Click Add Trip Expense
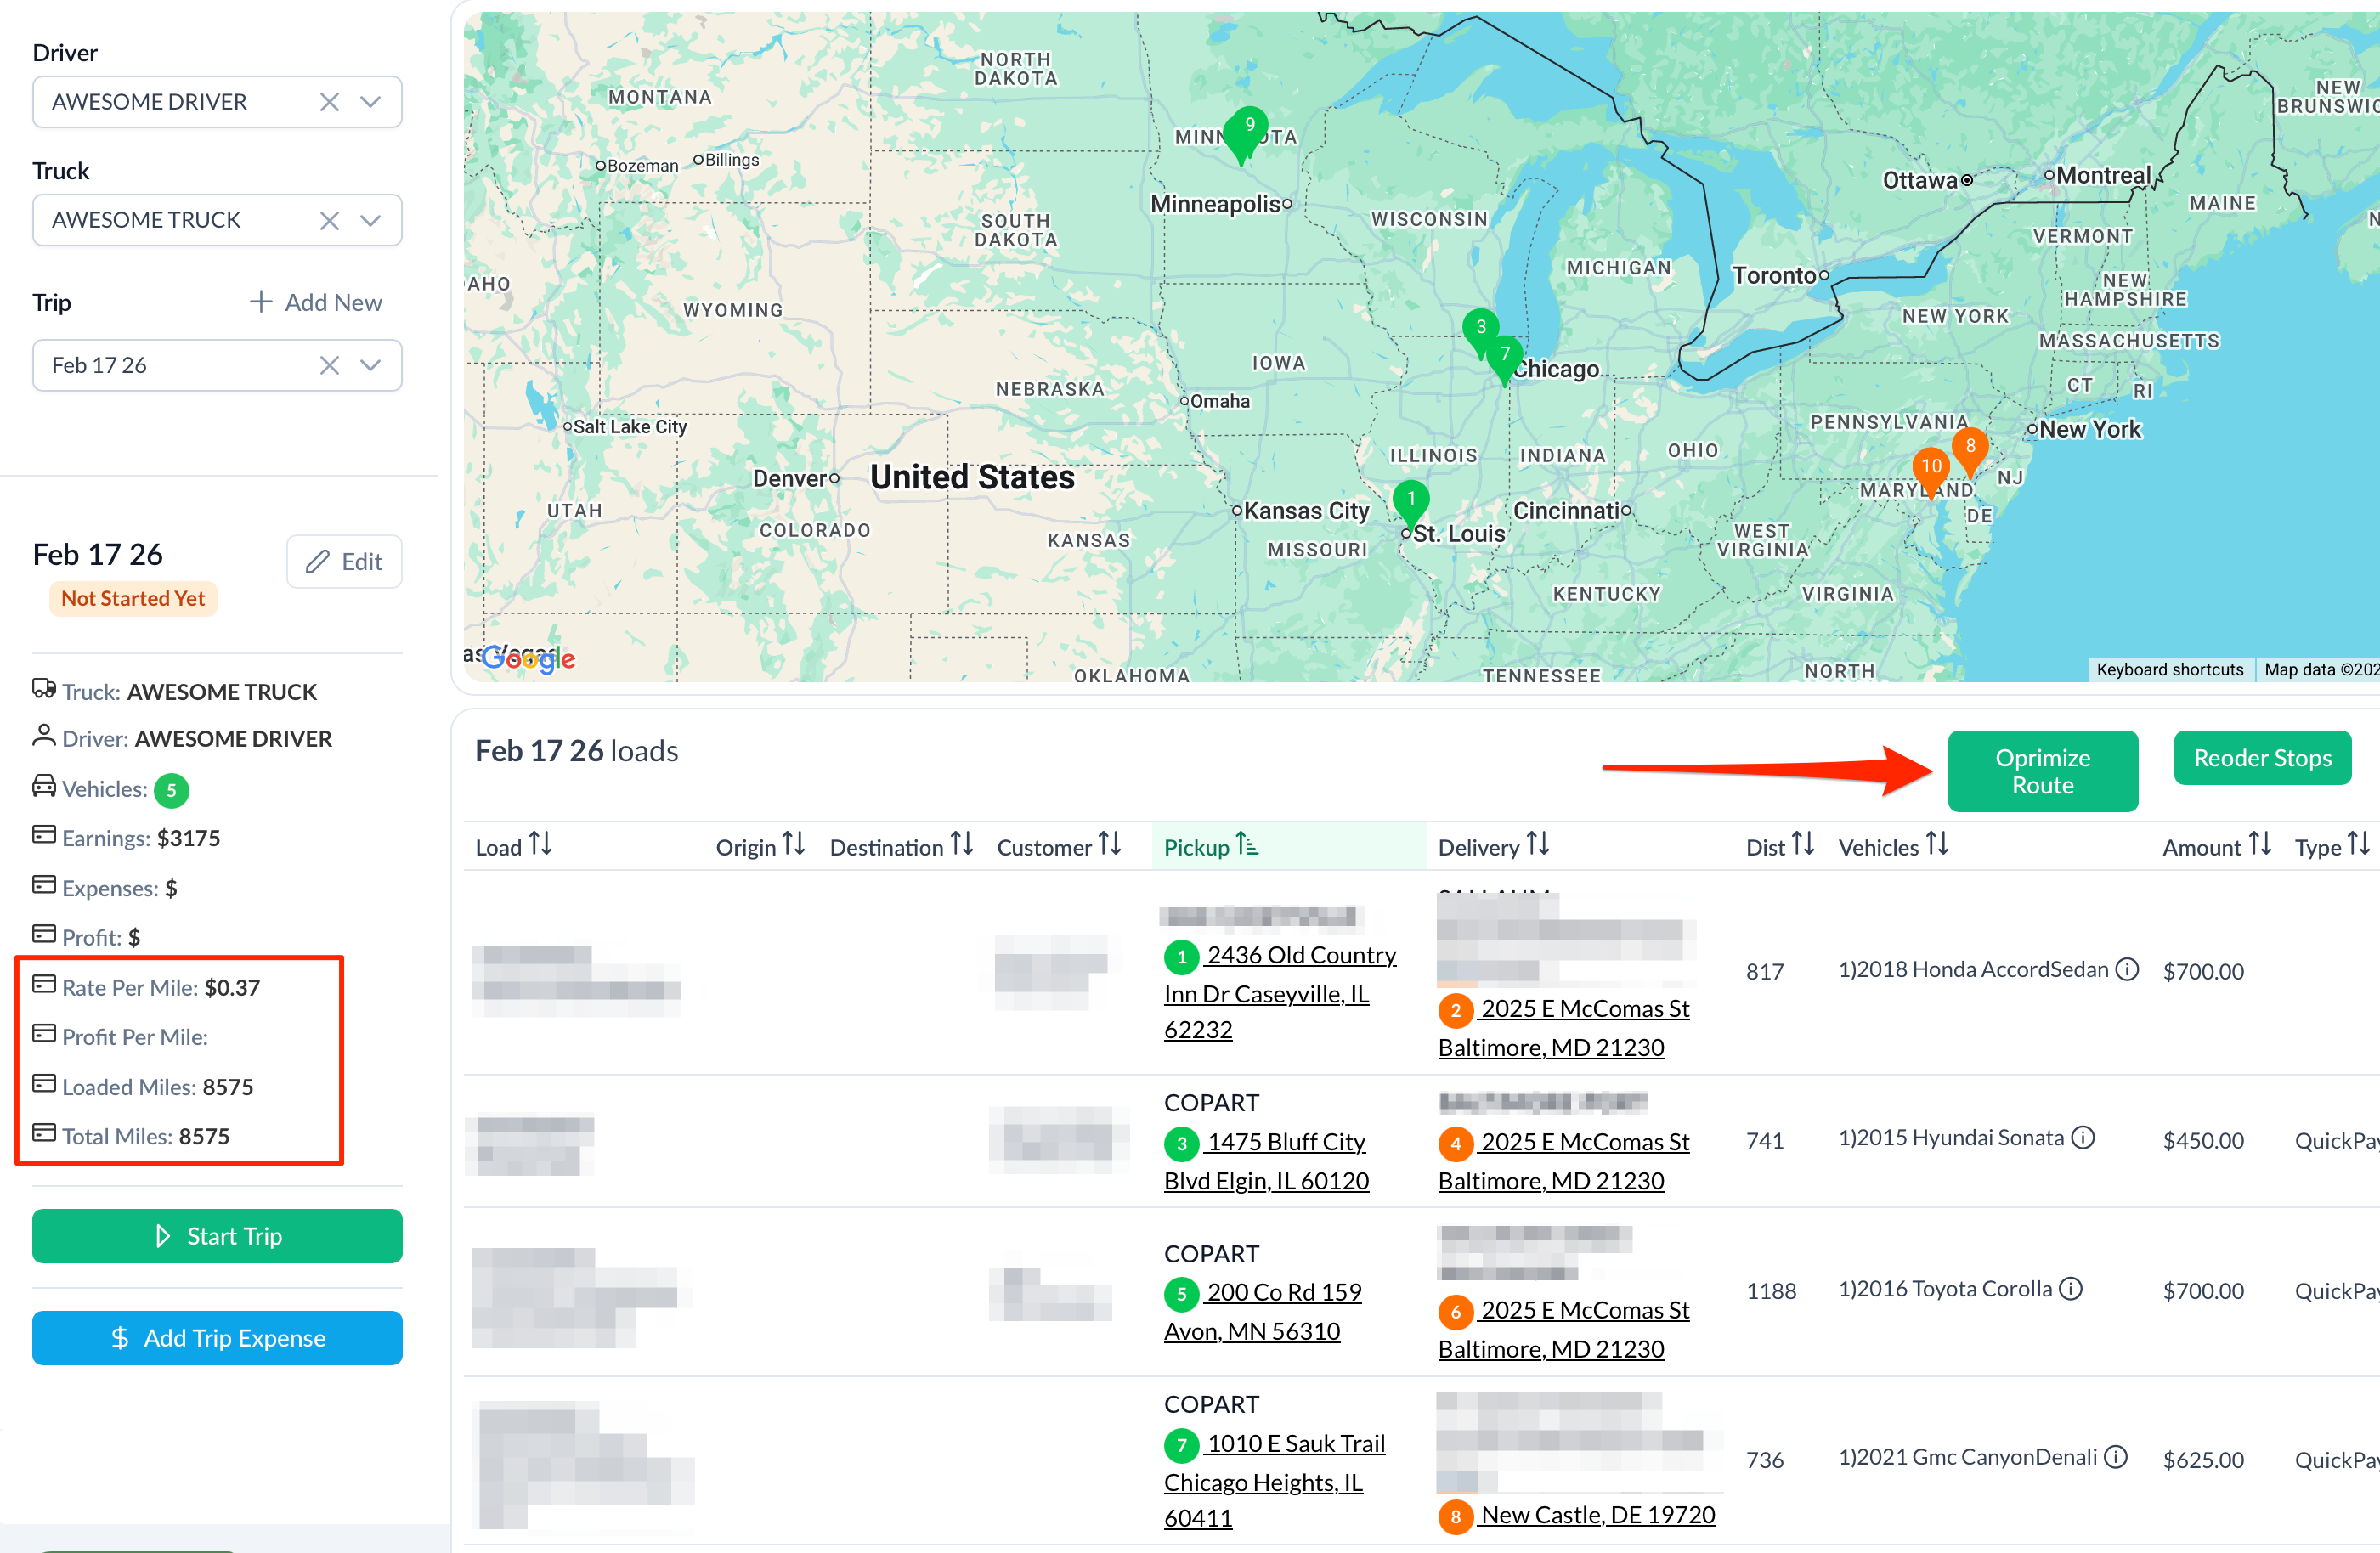This screenshot has width=2380, height=1553. [217, 1338]
